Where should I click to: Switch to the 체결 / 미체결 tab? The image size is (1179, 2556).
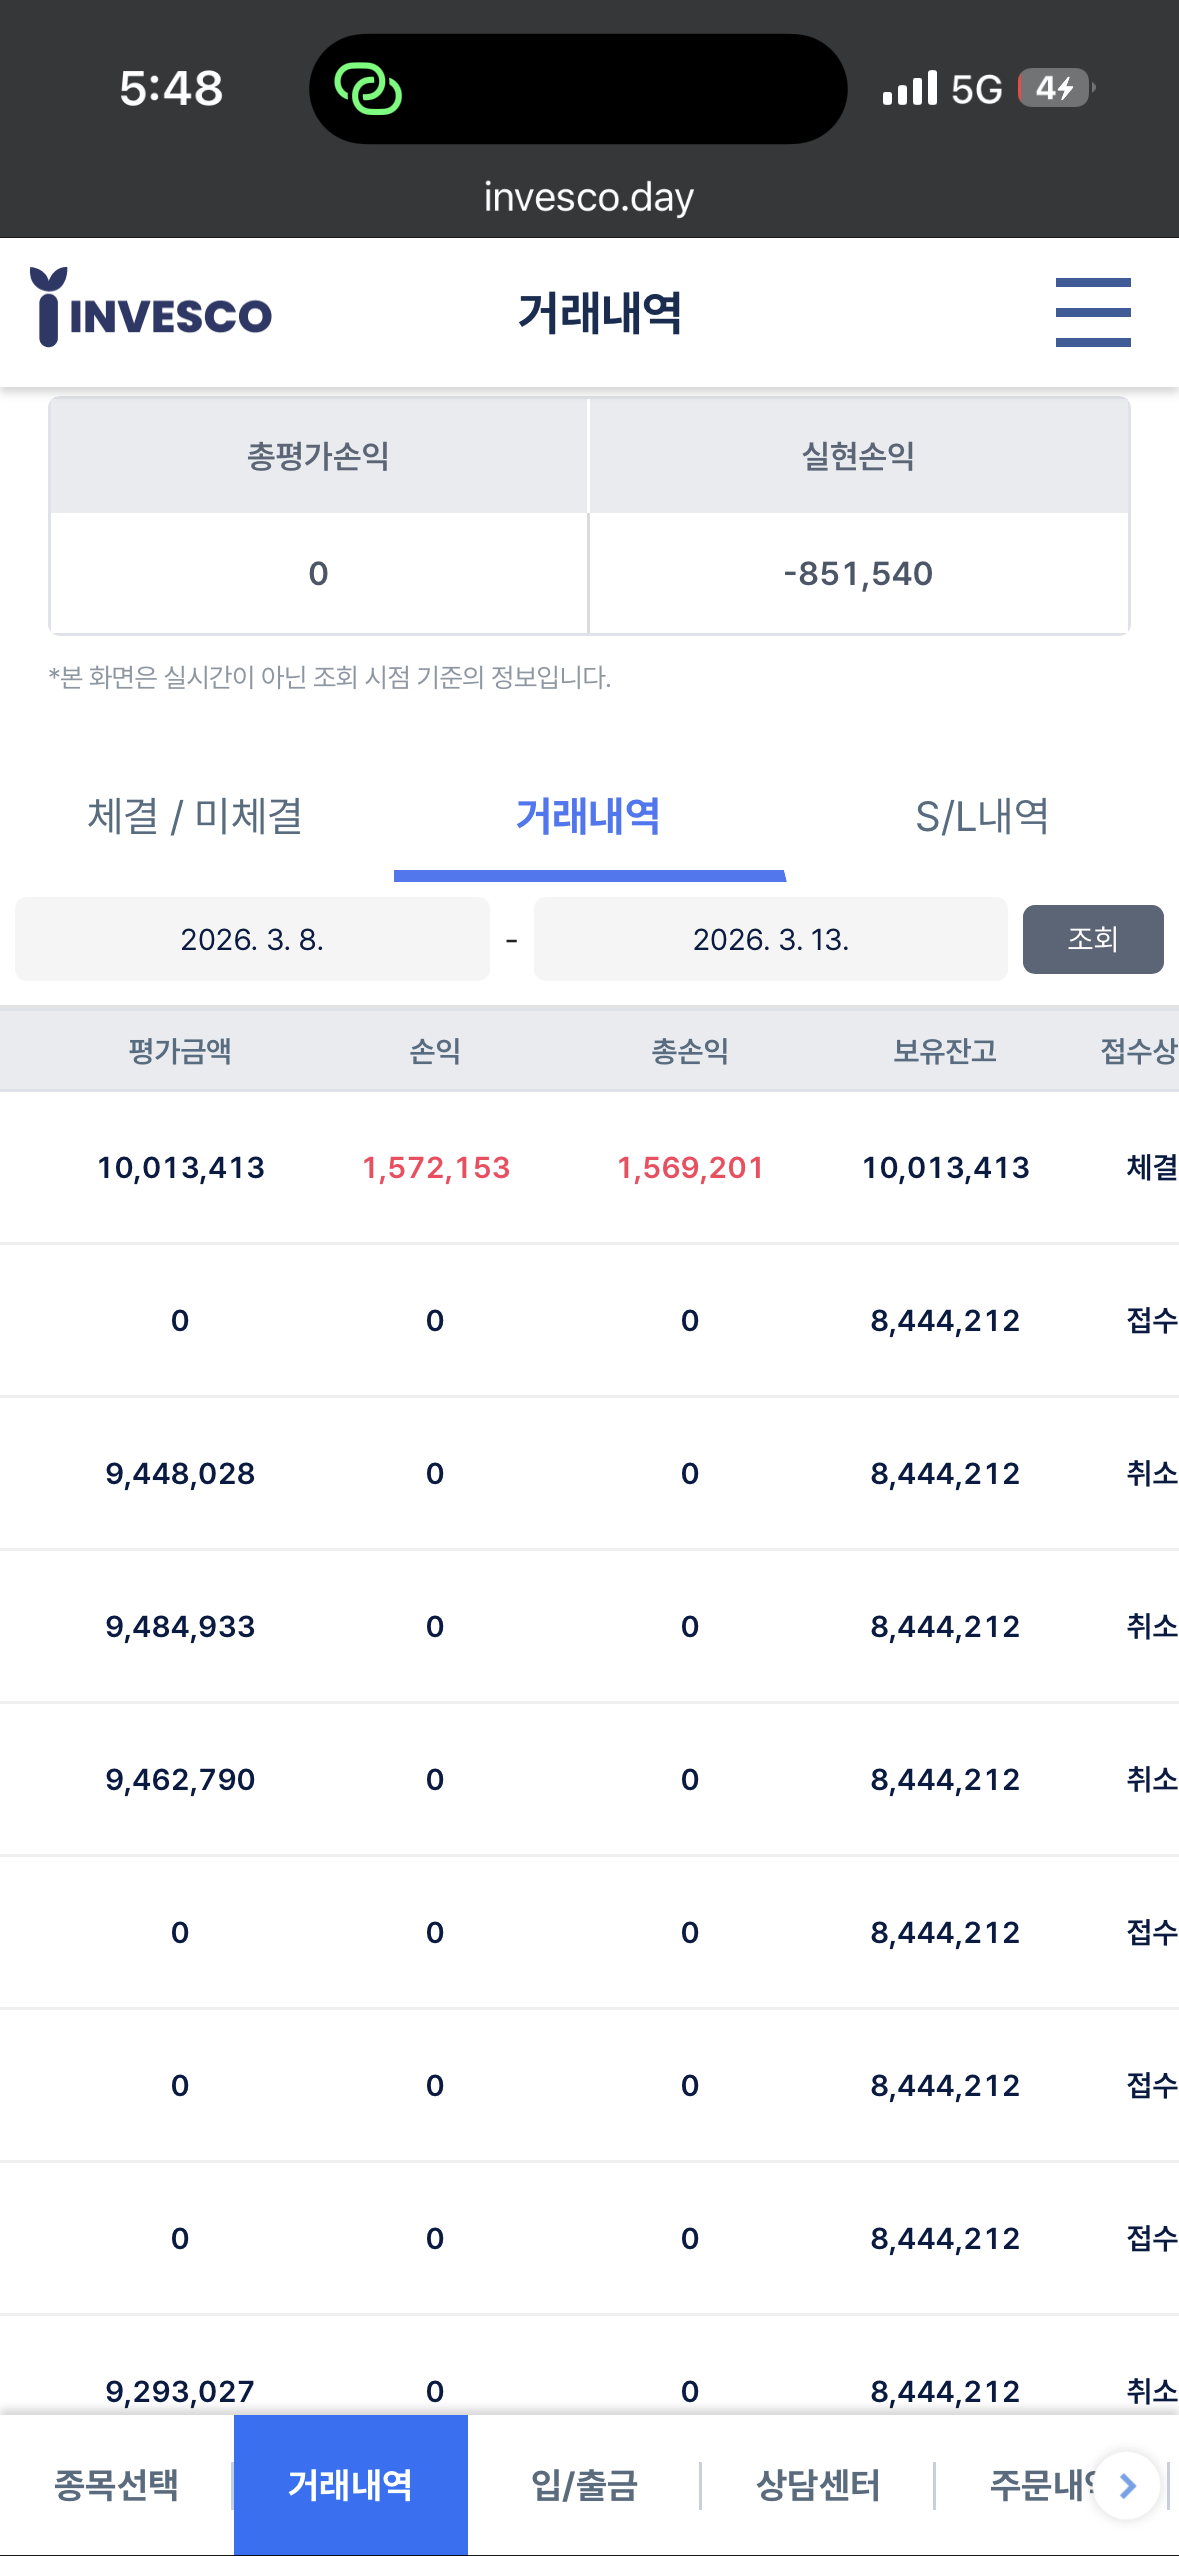tap(196, 817)
